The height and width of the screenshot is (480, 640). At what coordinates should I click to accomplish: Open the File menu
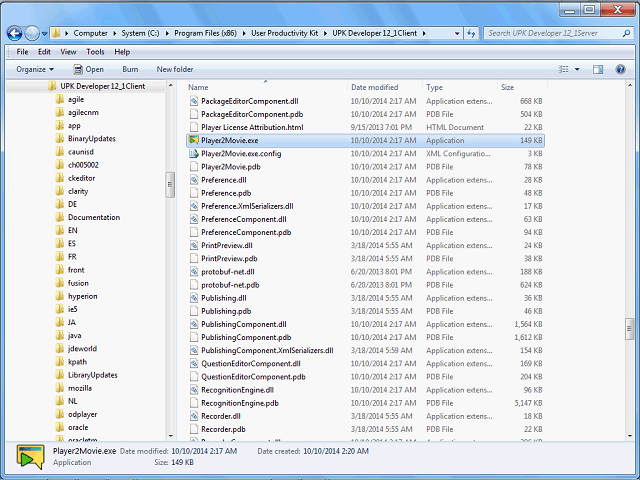coord(22,52)
